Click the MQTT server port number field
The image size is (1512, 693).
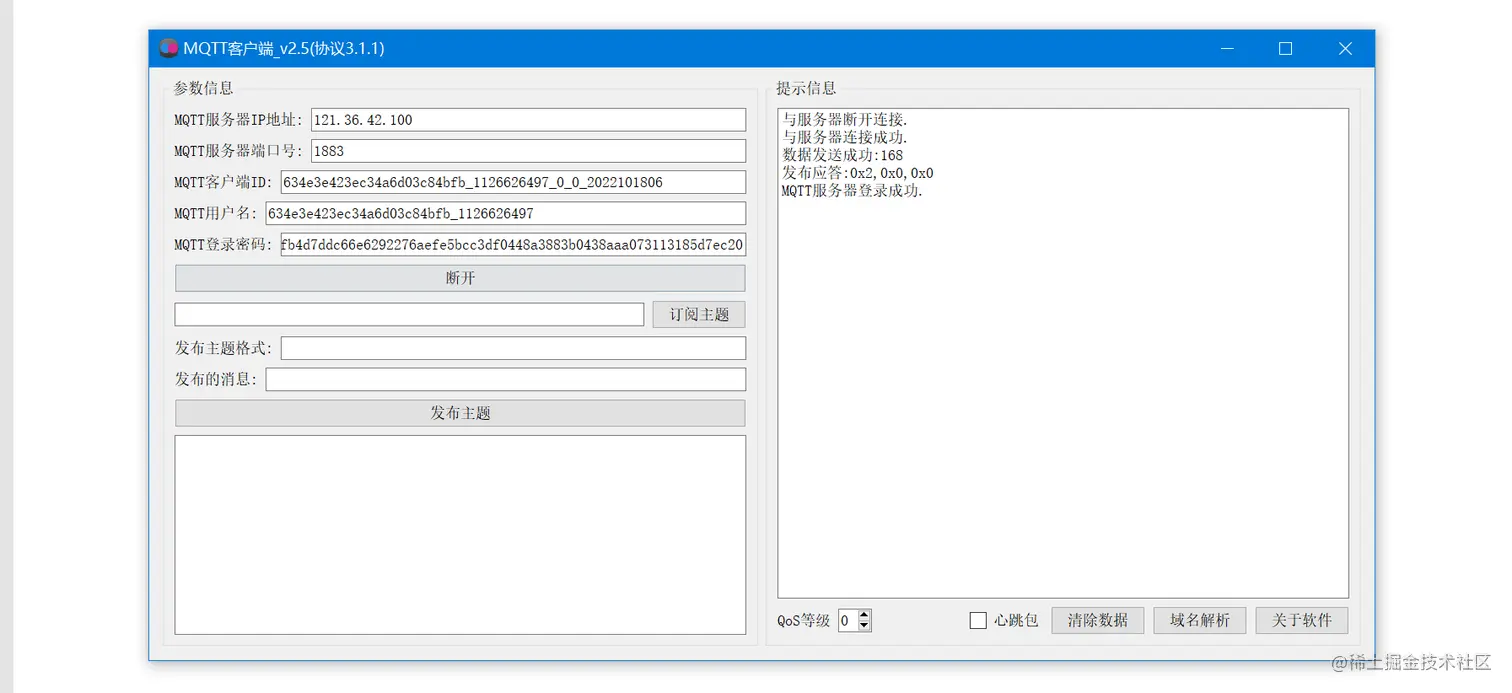[x=528, y=151]
